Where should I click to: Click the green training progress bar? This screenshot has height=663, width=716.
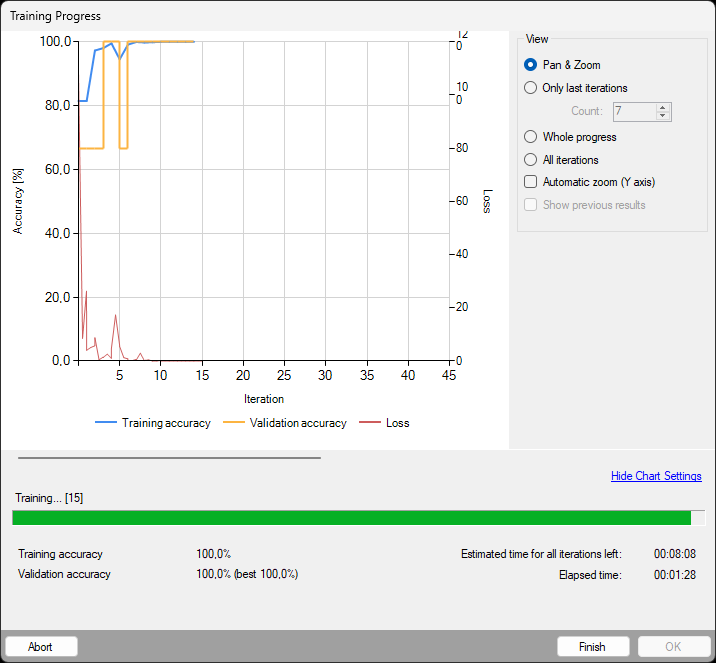[x=351, y=518]
